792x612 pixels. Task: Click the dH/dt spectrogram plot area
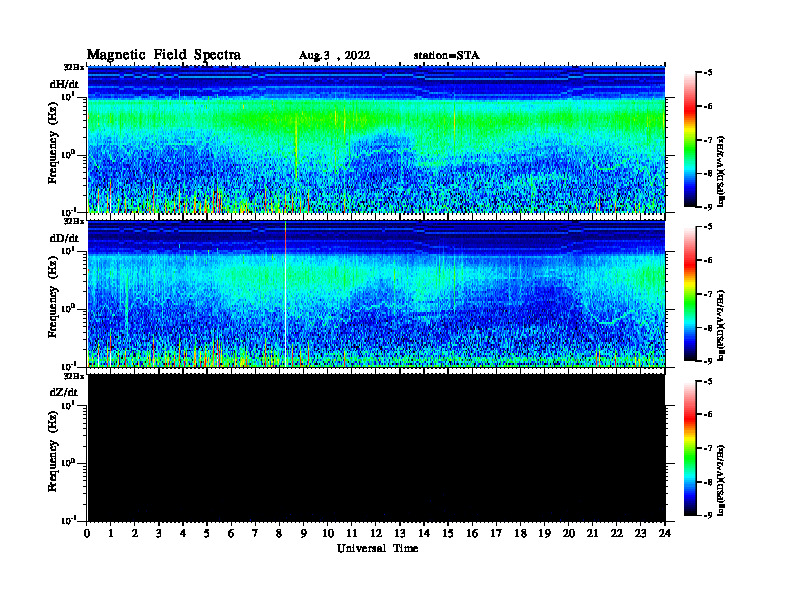[376, 139]
